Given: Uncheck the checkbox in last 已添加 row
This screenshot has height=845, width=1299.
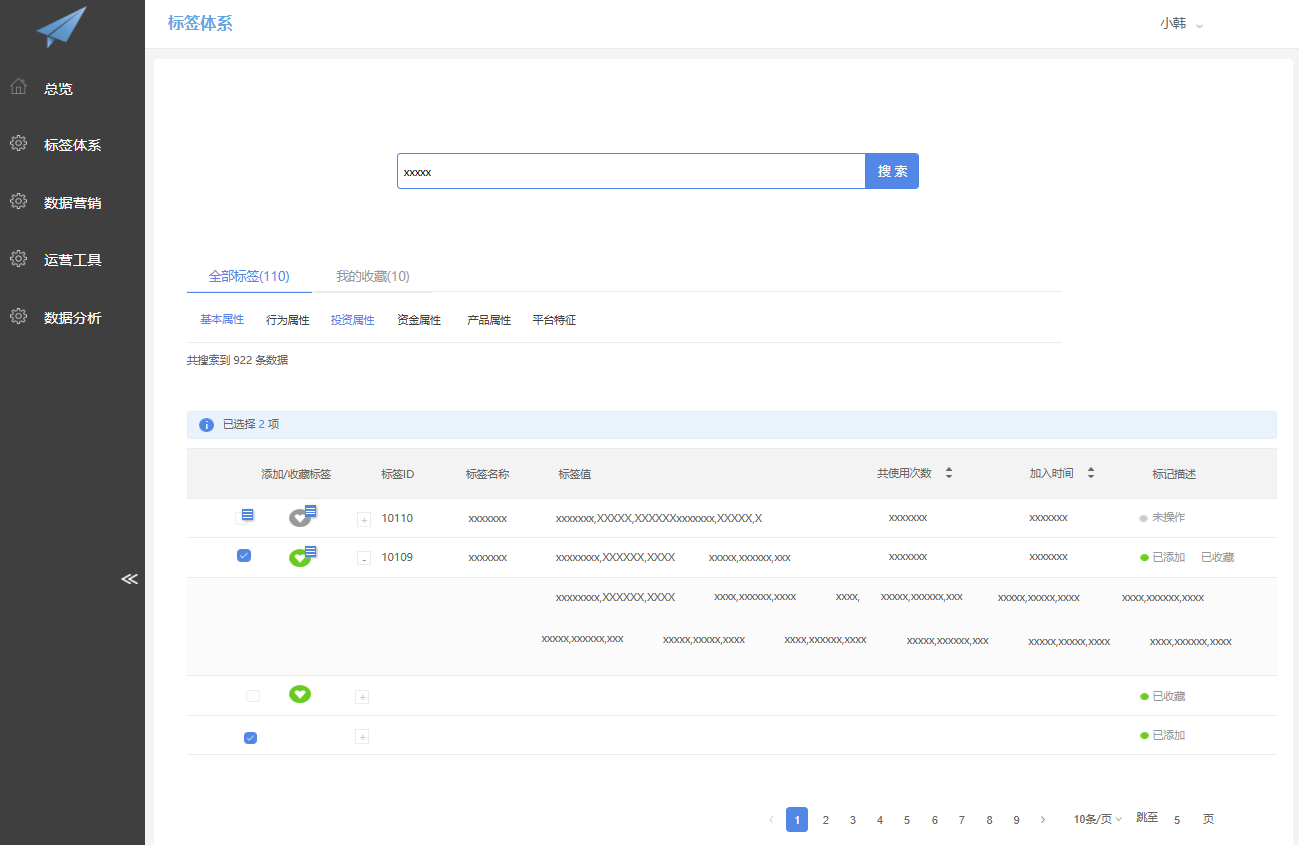Looking at the screenshot, I should tap(251, 738).
